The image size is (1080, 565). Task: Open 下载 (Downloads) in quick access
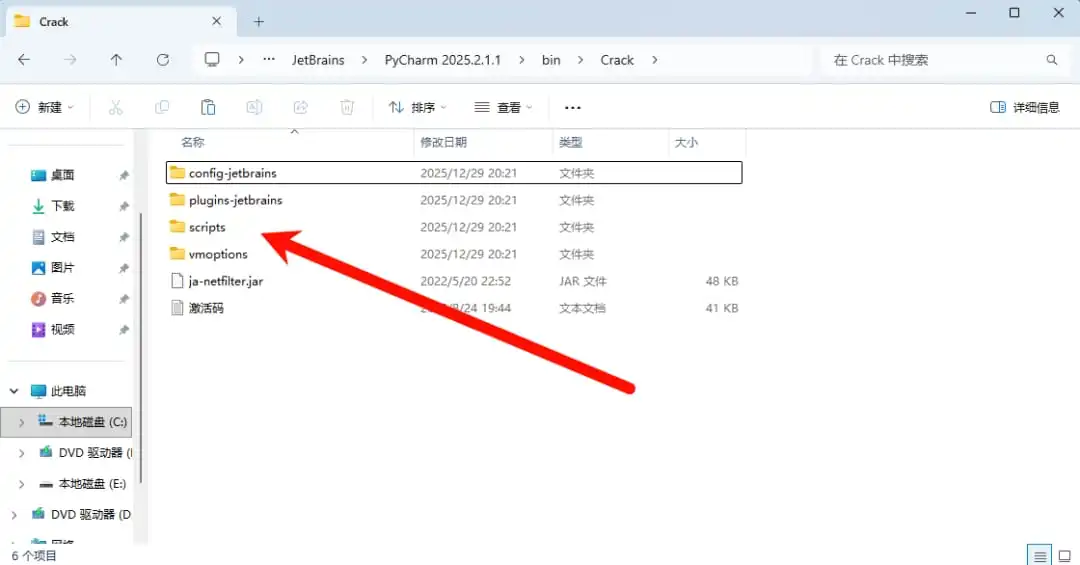[x=63, y=206]
